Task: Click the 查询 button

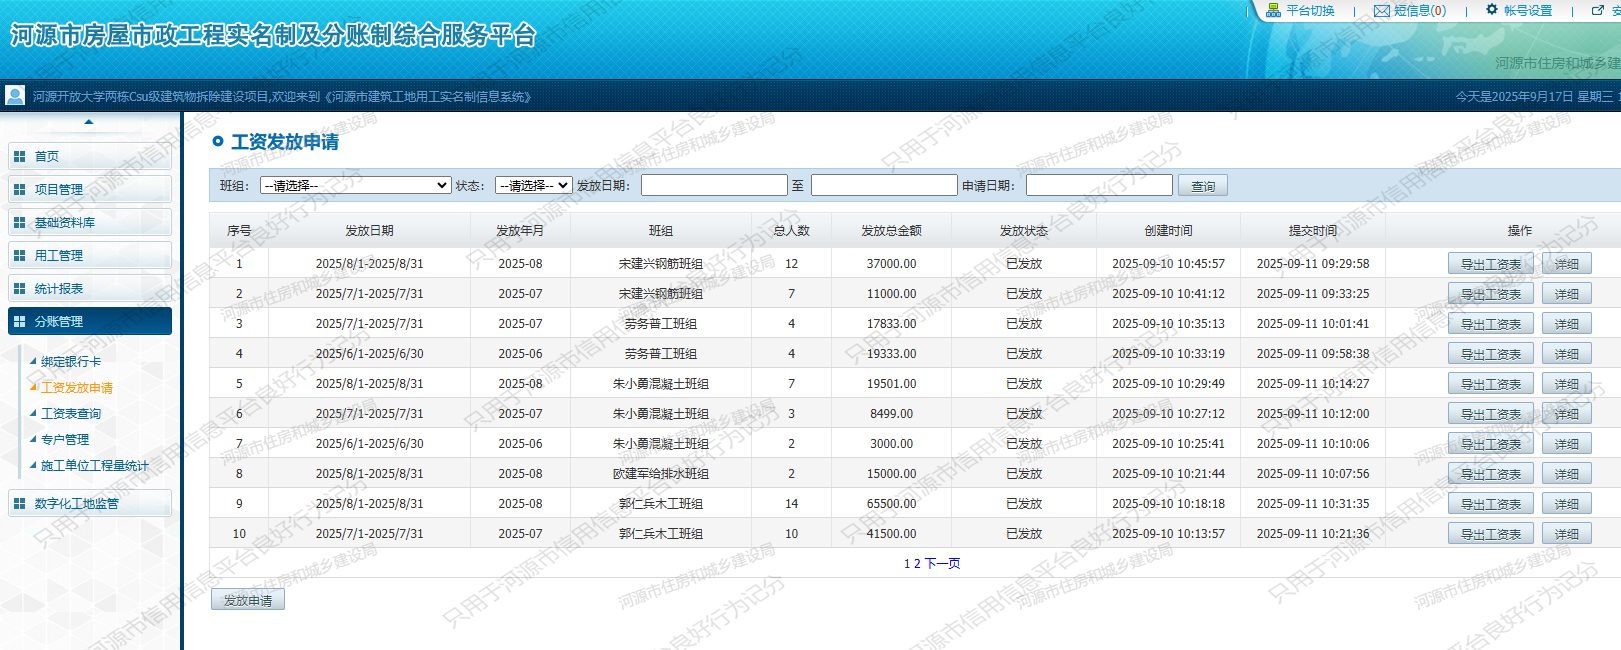Action: click(1203, 186)
